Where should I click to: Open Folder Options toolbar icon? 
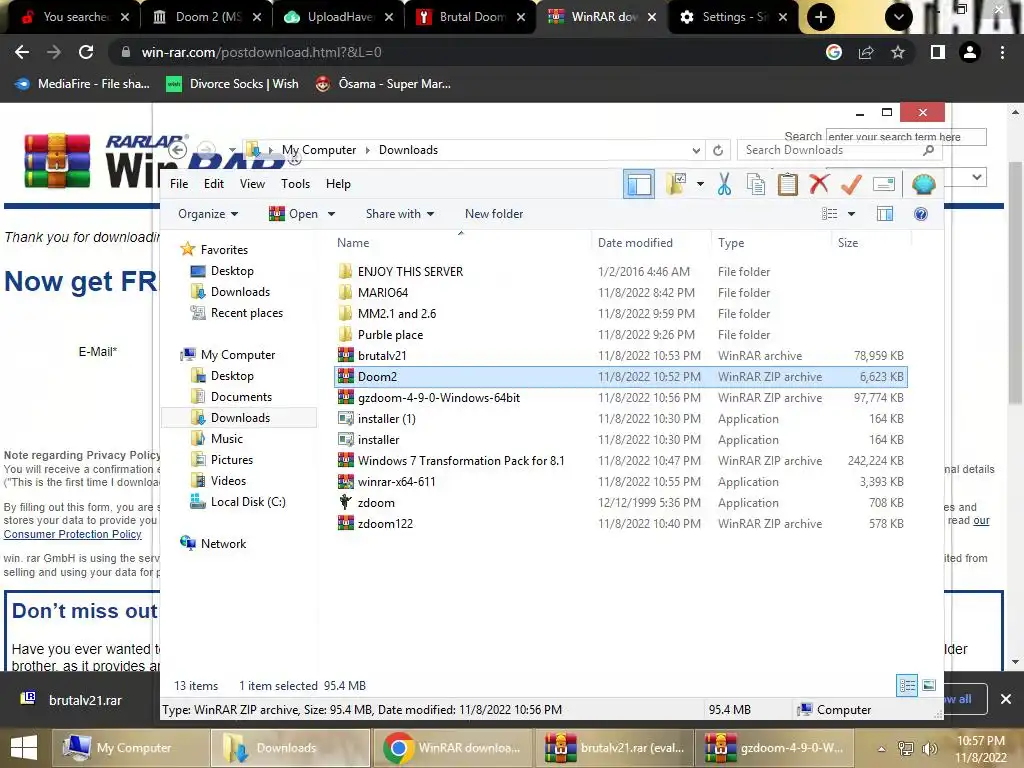point(676,184)
